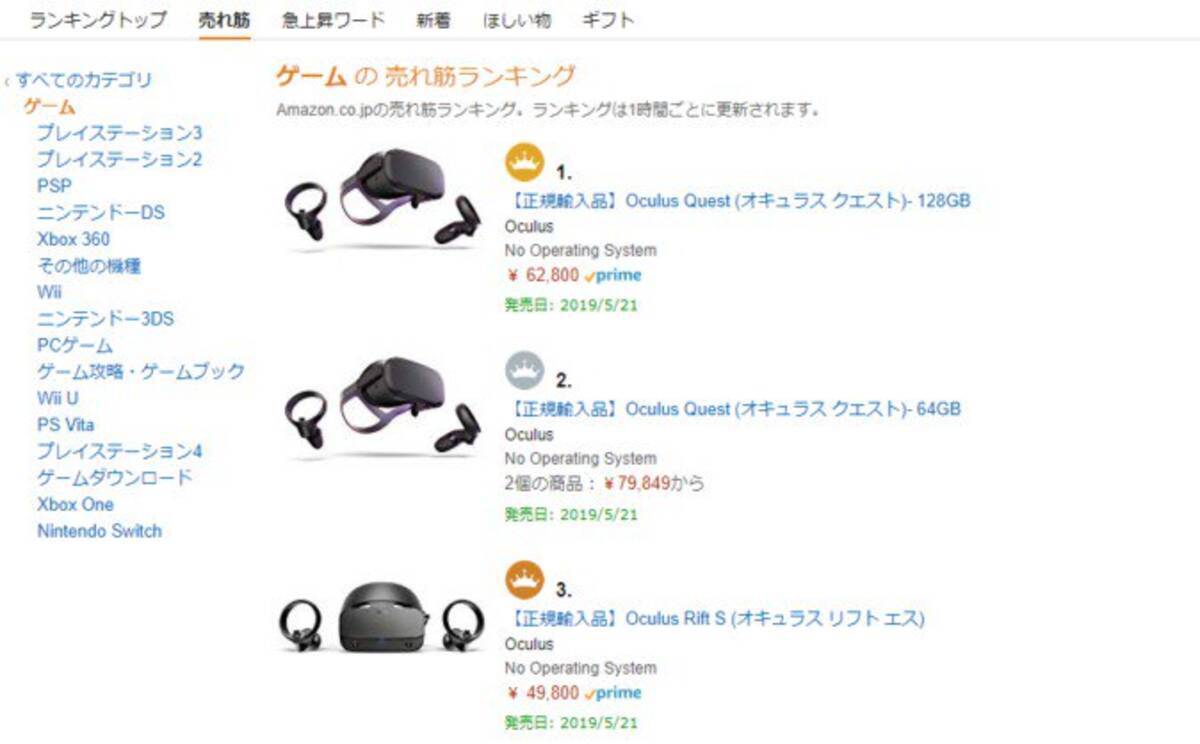Open the 新着 tab
The width and height of the screenshot is (1200, 744).
click(x=433, y=20)
